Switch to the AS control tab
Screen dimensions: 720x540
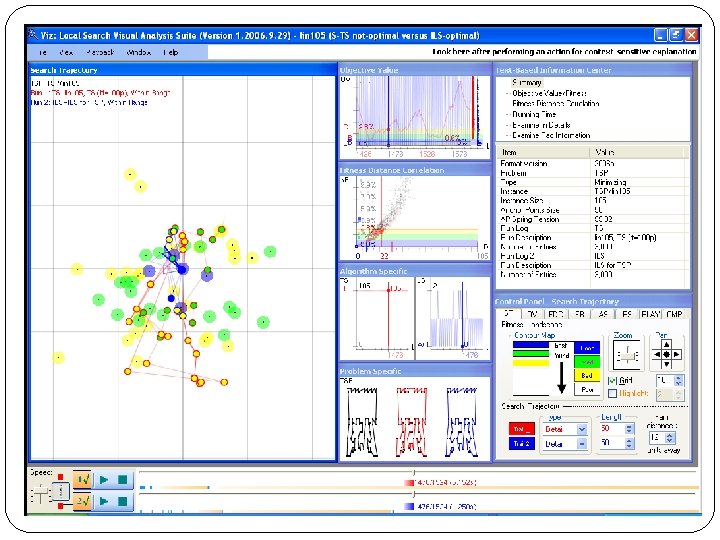tap(603, 315)
